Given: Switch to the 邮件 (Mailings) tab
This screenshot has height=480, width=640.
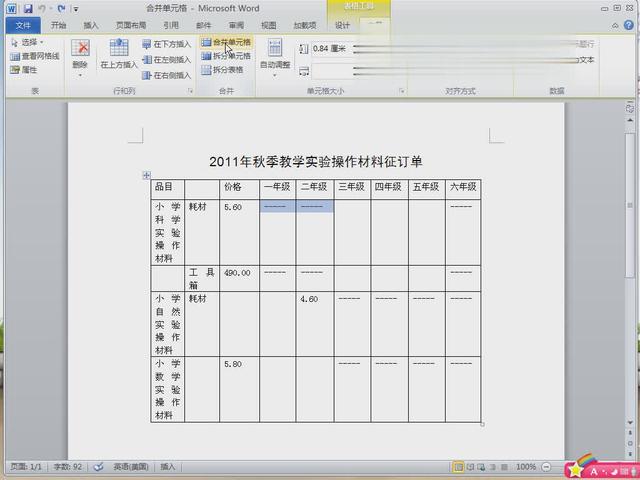Looking at the screenshot, I should (203, 25).
